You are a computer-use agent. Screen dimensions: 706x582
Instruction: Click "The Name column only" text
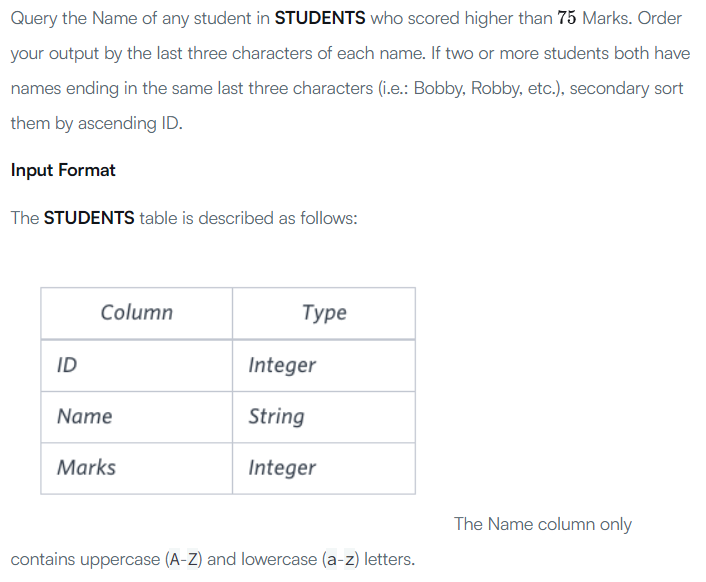(543, 524)
